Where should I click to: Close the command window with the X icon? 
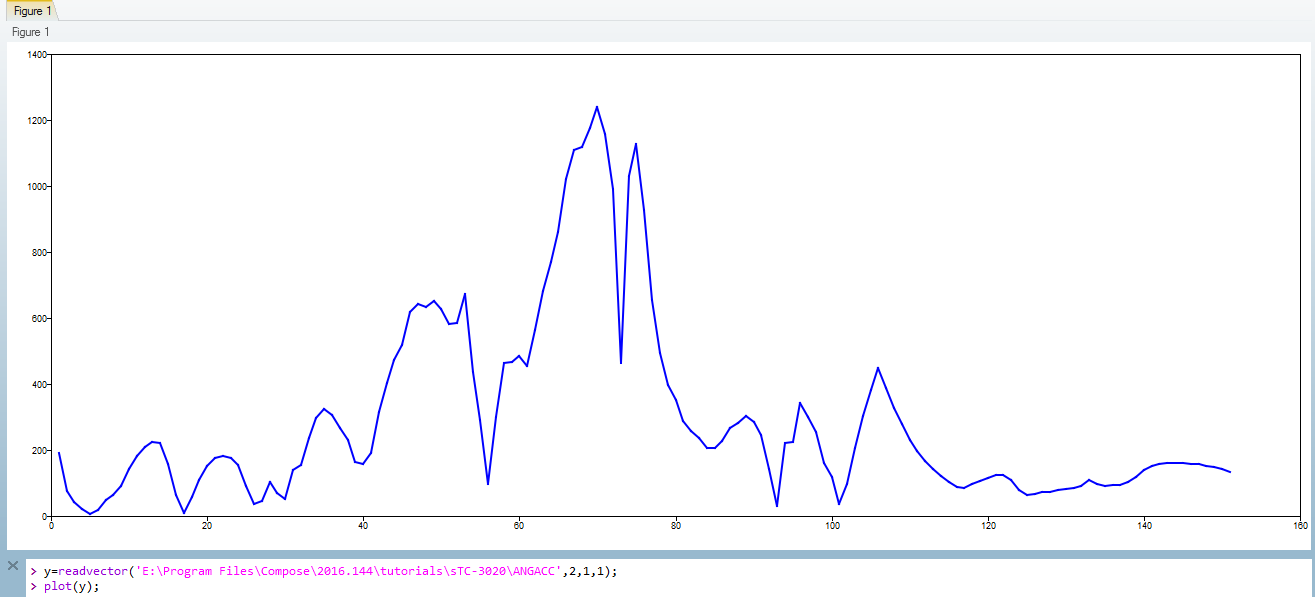13,566
